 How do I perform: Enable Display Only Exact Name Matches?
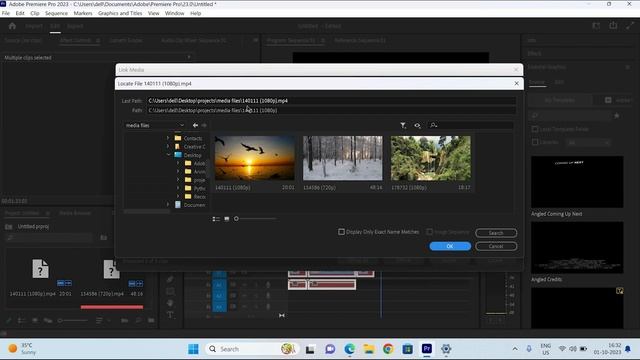341,232
